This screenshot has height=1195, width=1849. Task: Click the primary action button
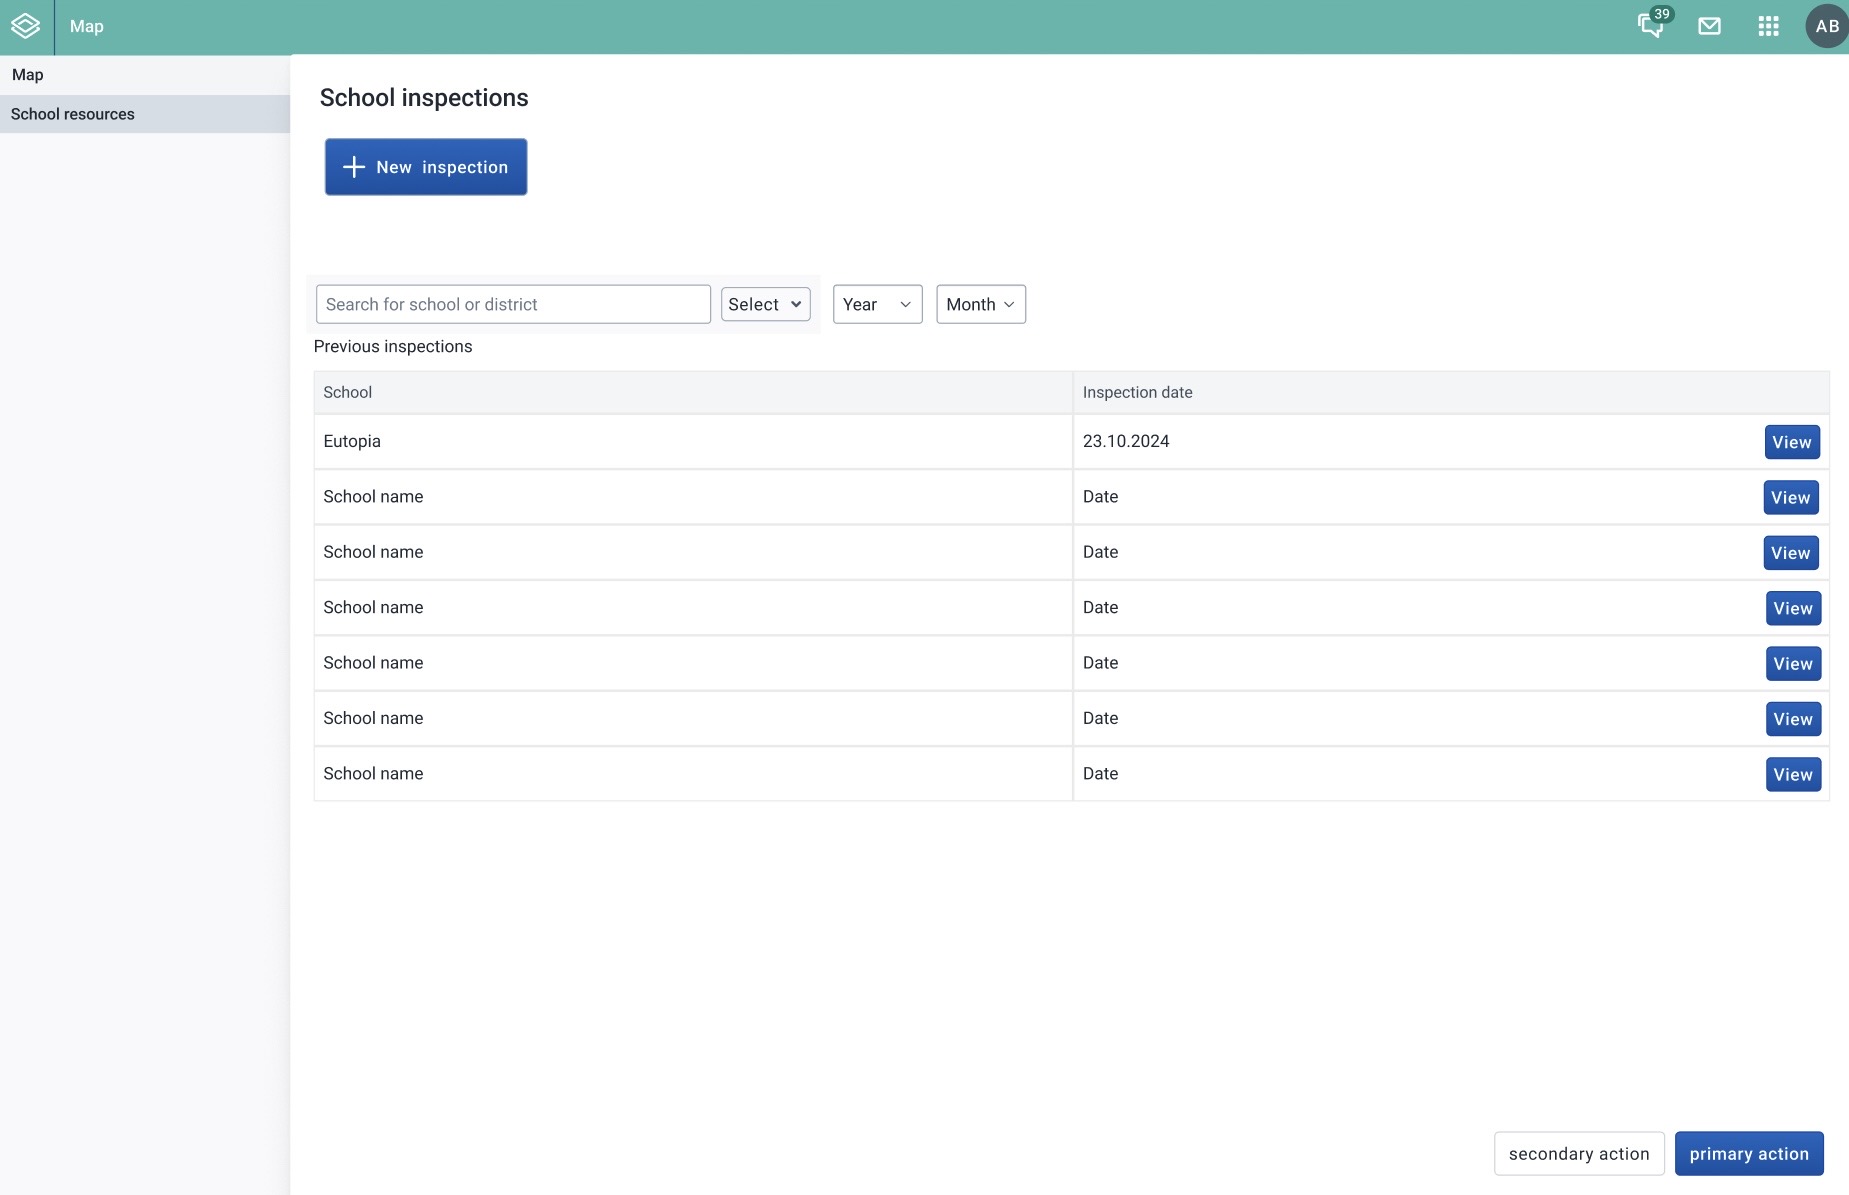(1748, 1153)
